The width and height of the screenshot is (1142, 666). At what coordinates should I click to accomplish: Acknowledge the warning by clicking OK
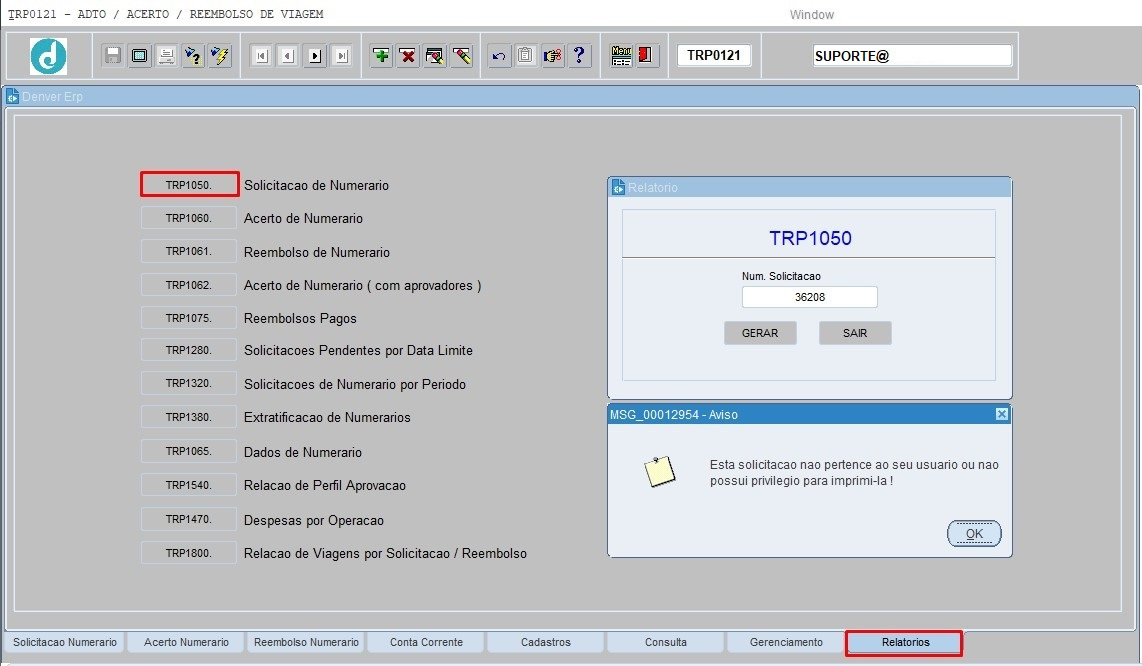(x=973, y=533)
